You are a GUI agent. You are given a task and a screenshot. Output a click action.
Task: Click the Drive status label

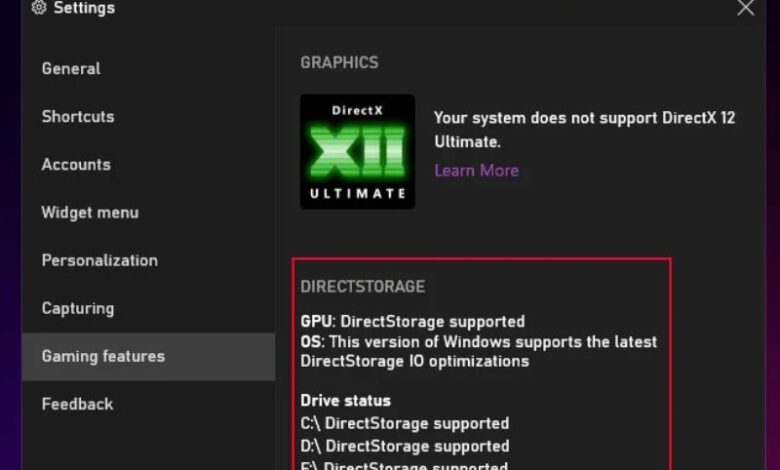346,400
